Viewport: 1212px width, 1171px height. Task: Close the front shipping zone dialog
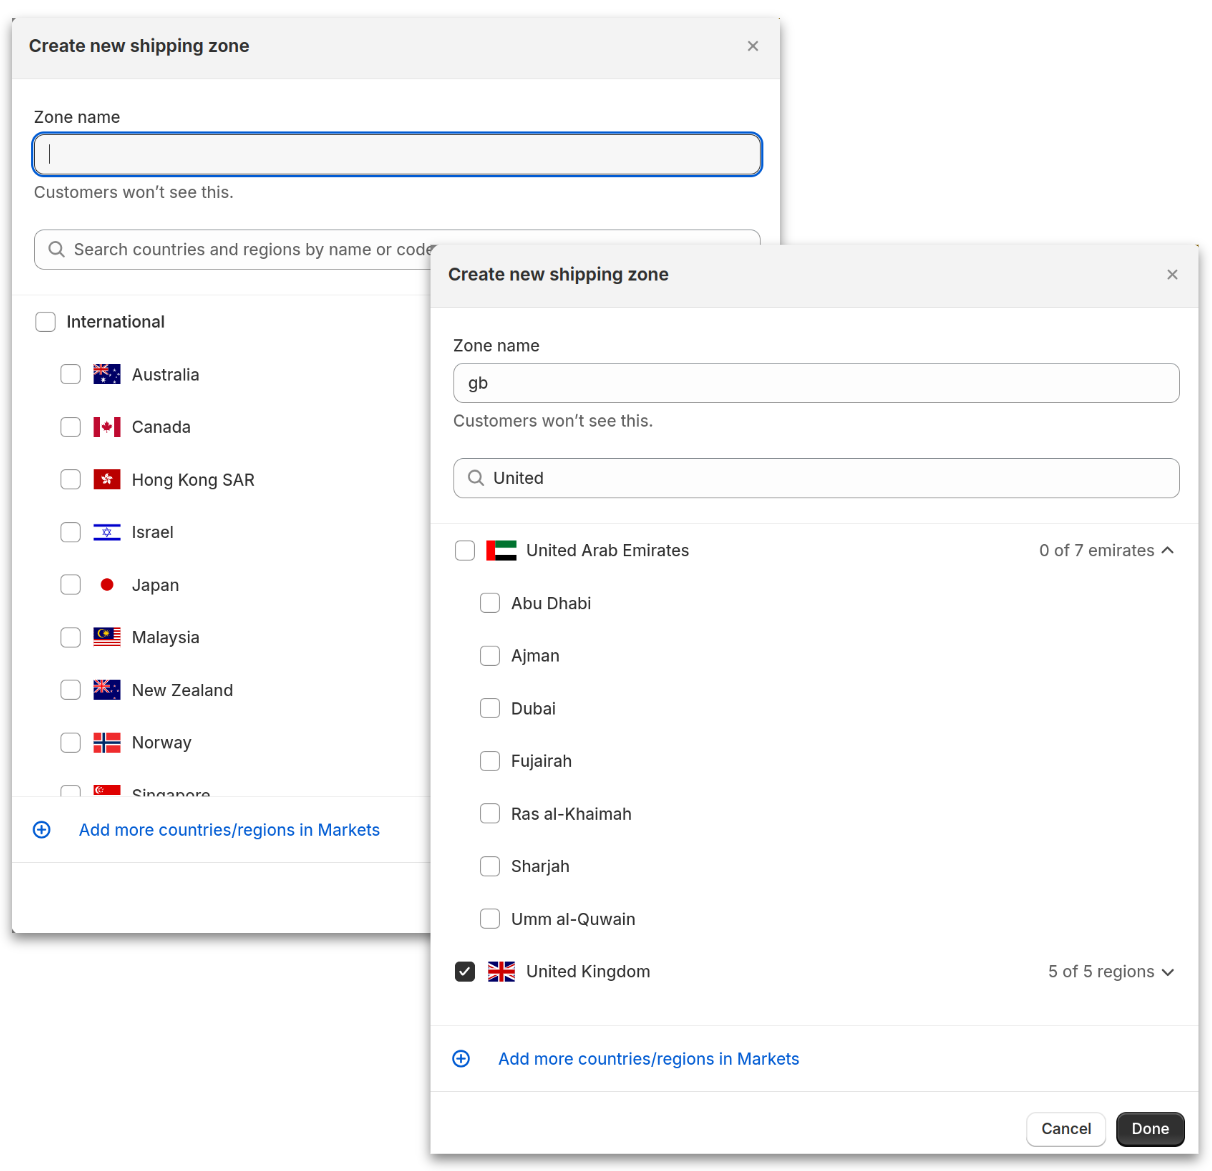[x=1172, y=275]
